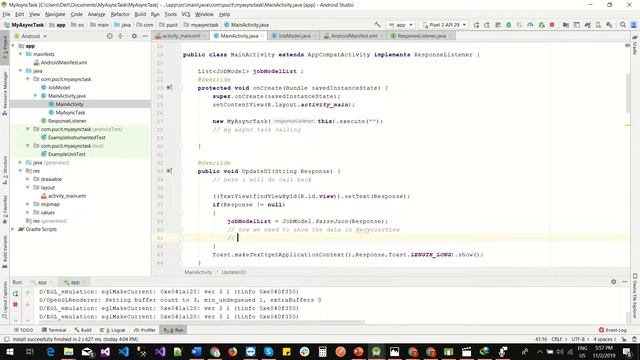This screenshot has height=360, width=640.
Task: Open the TODO tool window
Action: (x=23, y=330)
